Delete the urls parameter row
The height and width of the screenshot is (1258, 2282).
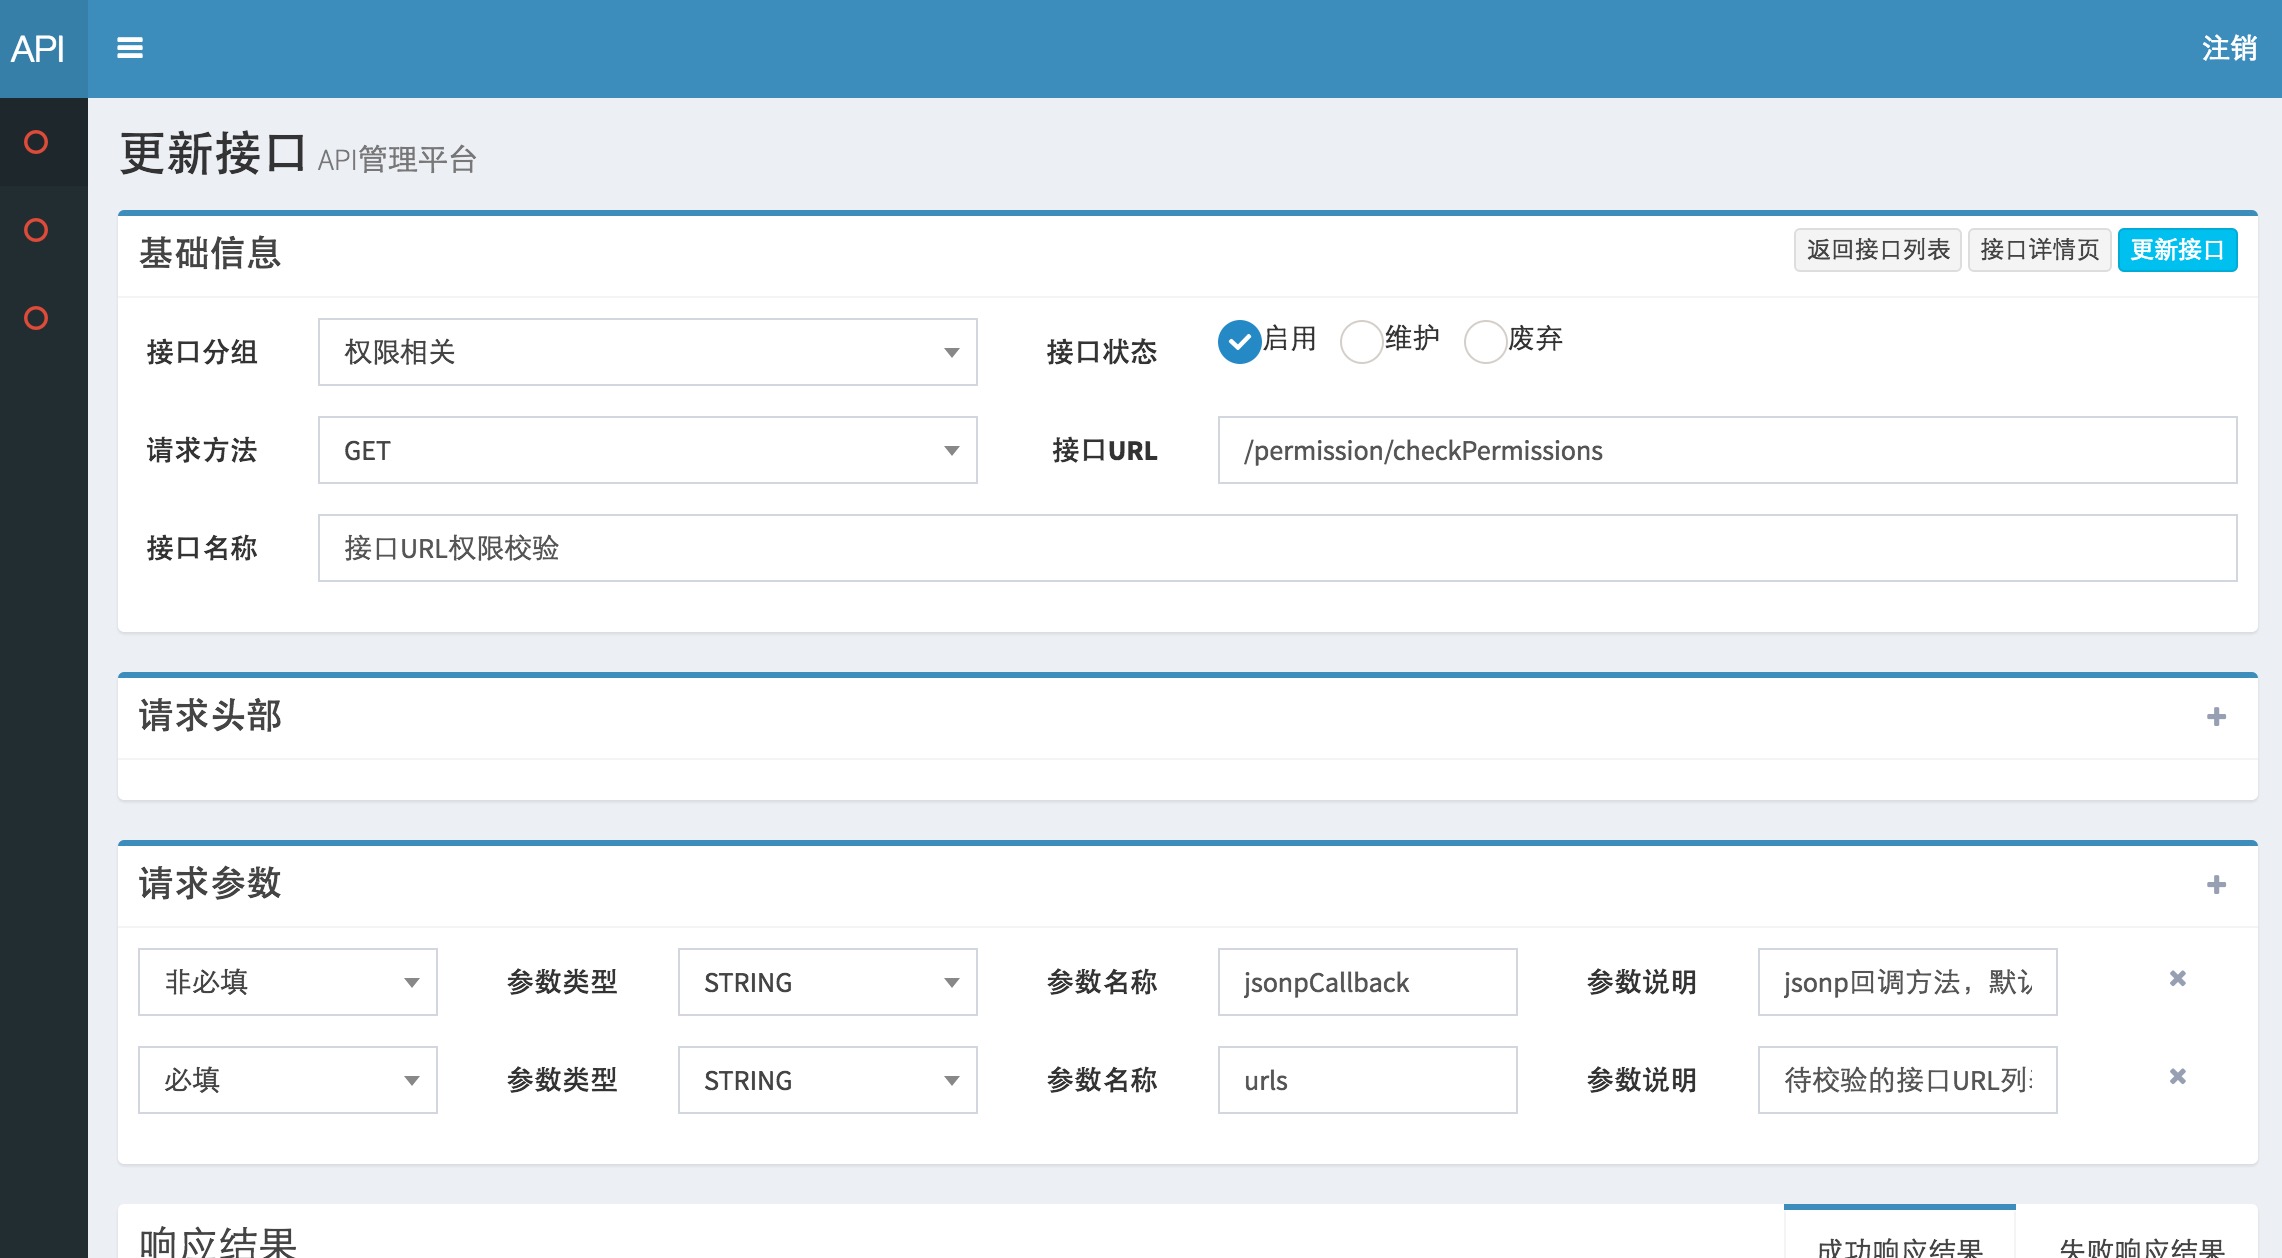(x=2177, y=1077)
